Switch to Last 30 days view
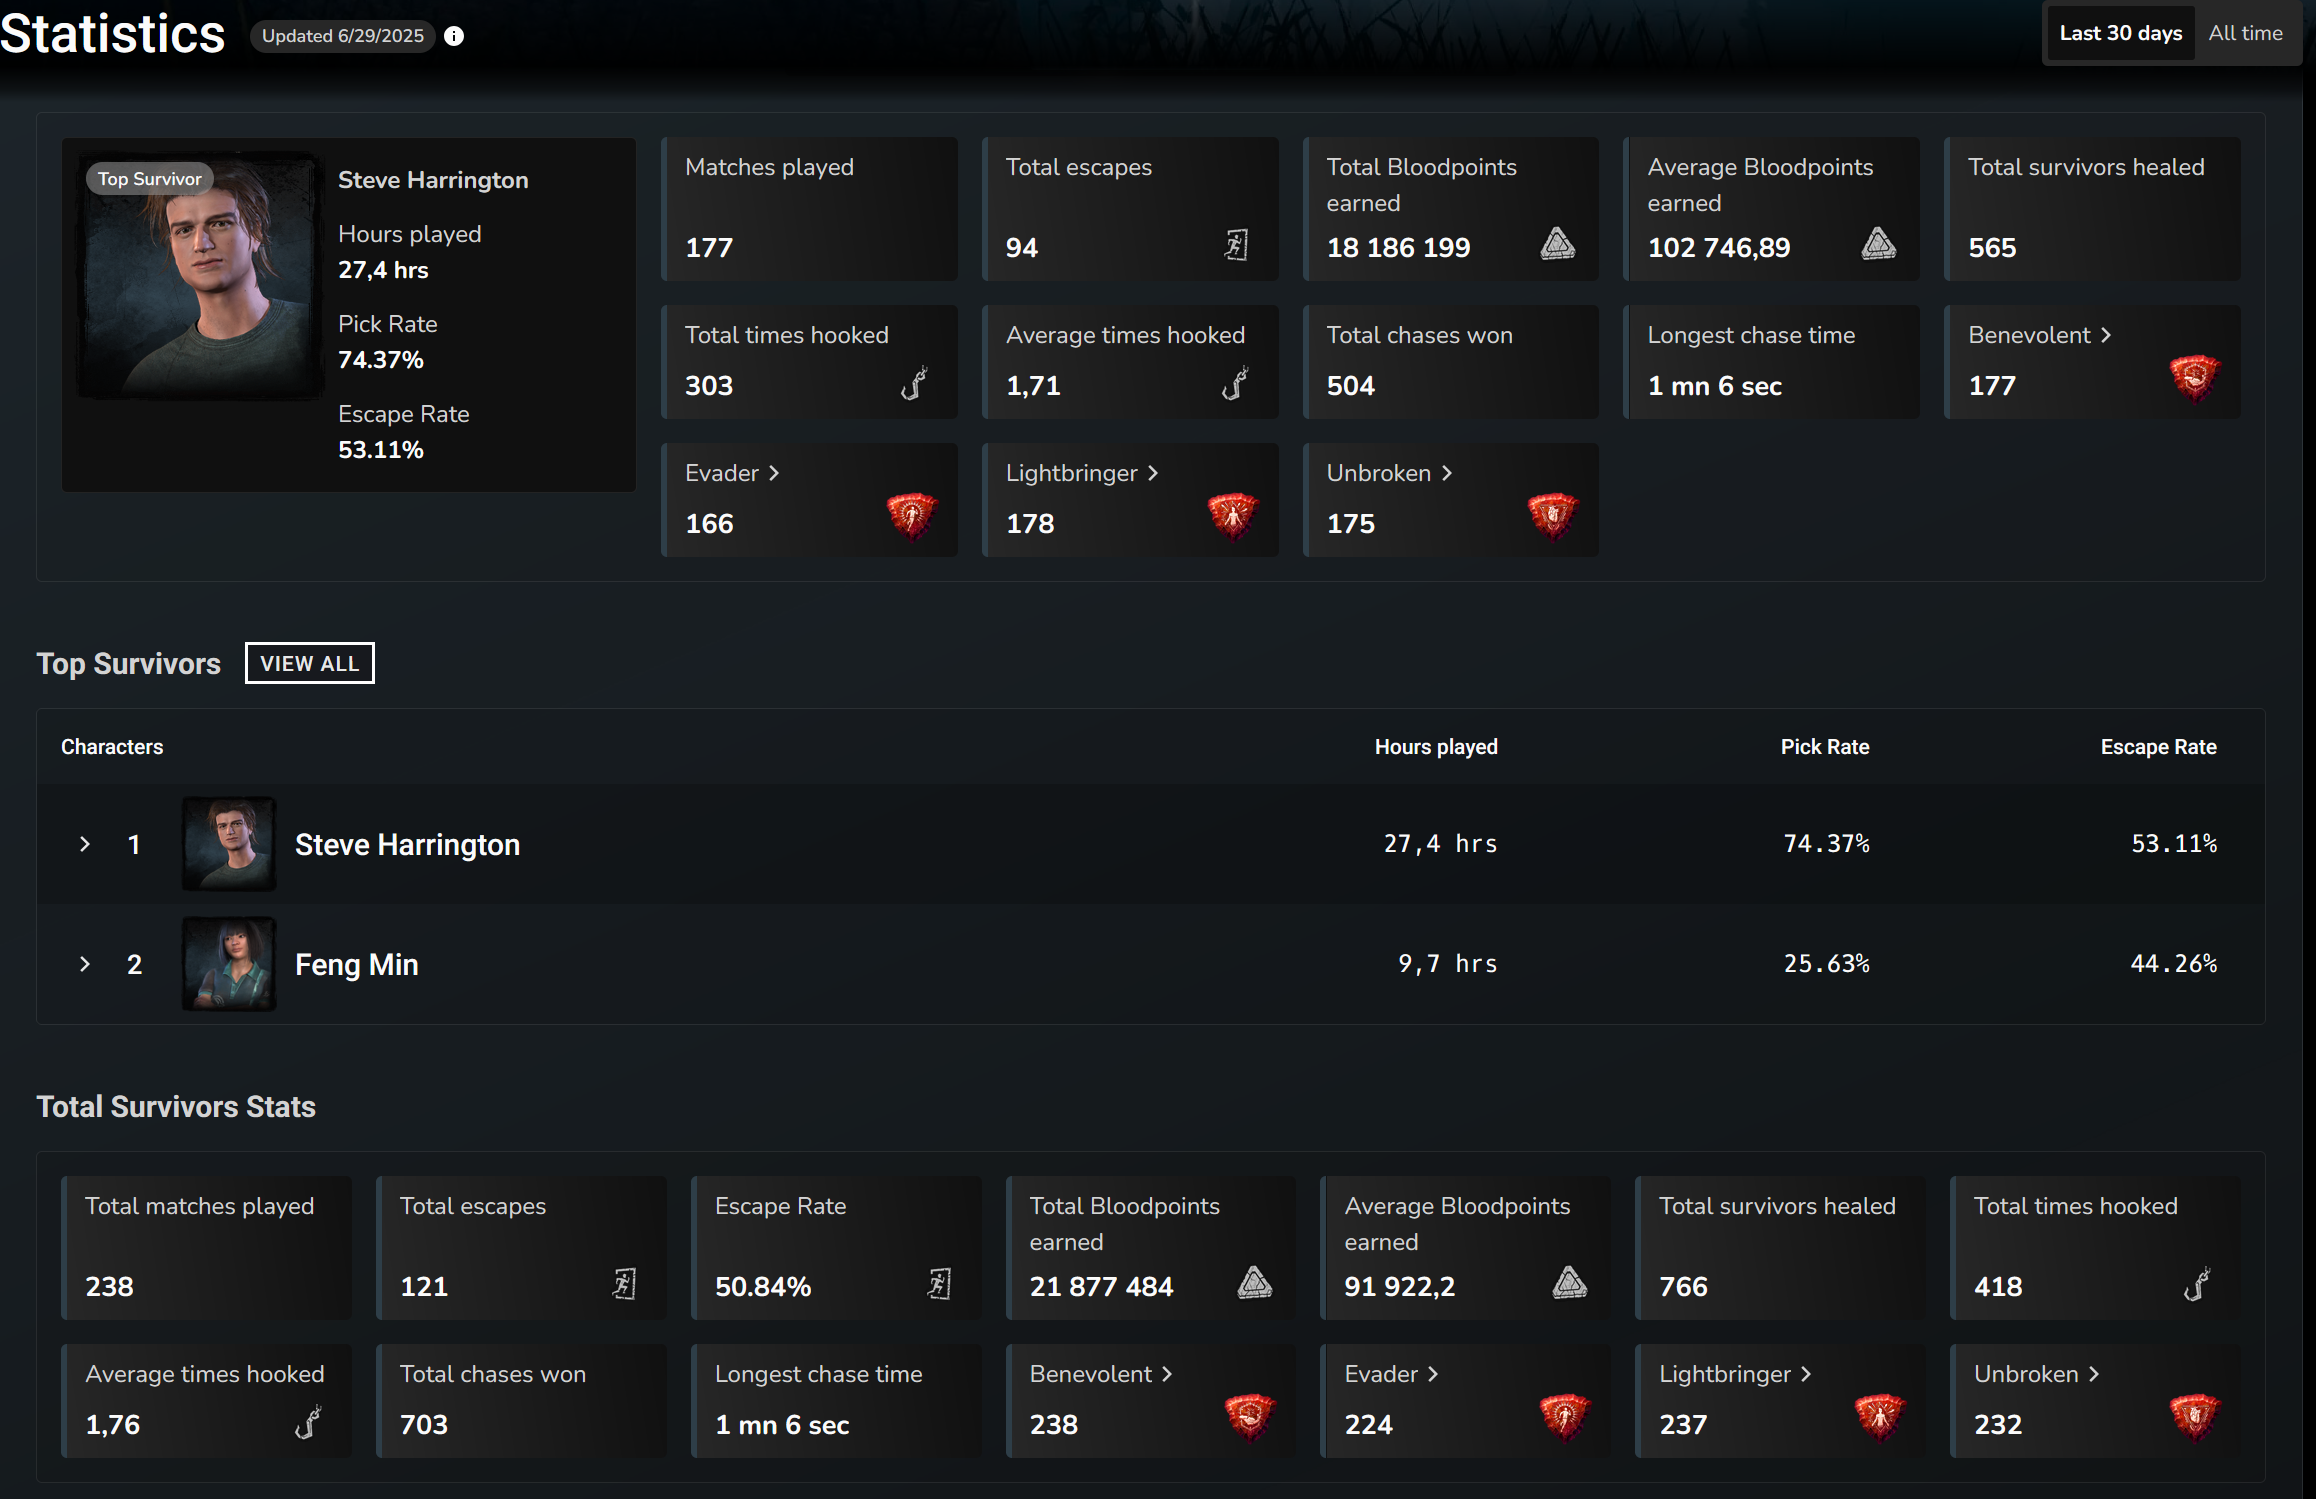Image resolution: width=2316 pixels, height=1499 pixels. click(x=2120, y=34)
